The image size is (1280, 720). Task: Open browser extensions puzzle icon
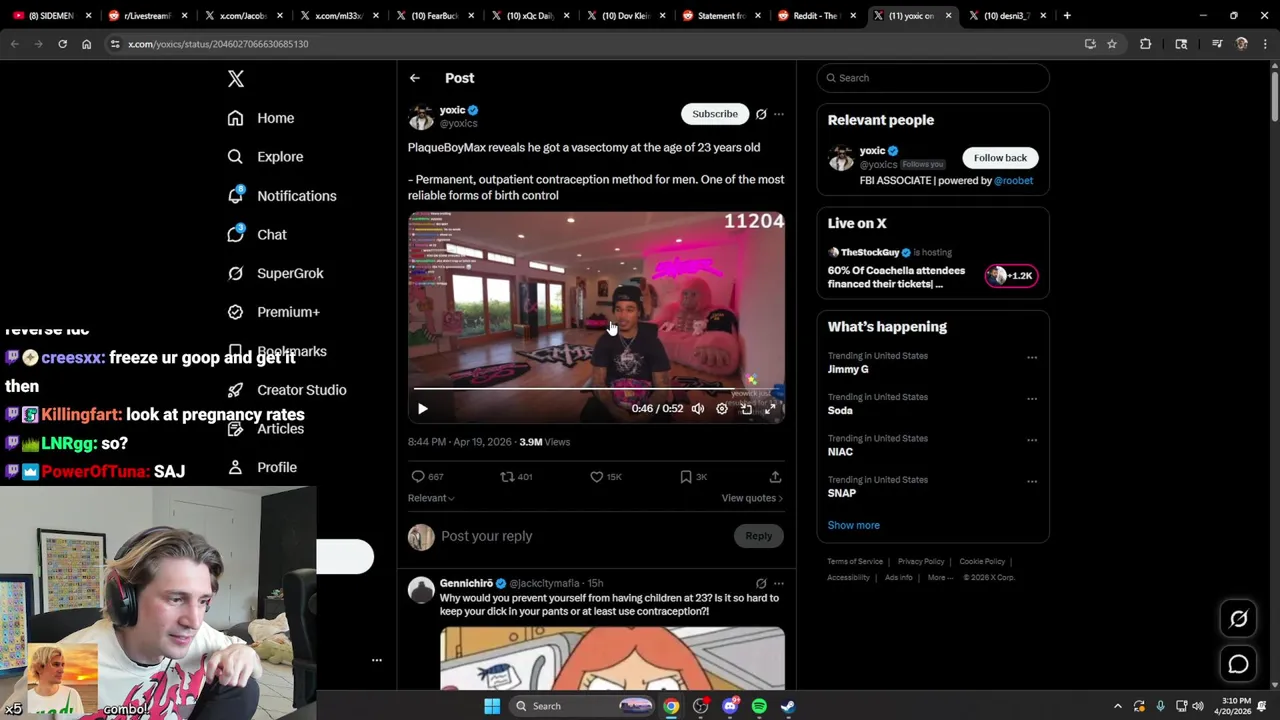tap(1146, 44)
